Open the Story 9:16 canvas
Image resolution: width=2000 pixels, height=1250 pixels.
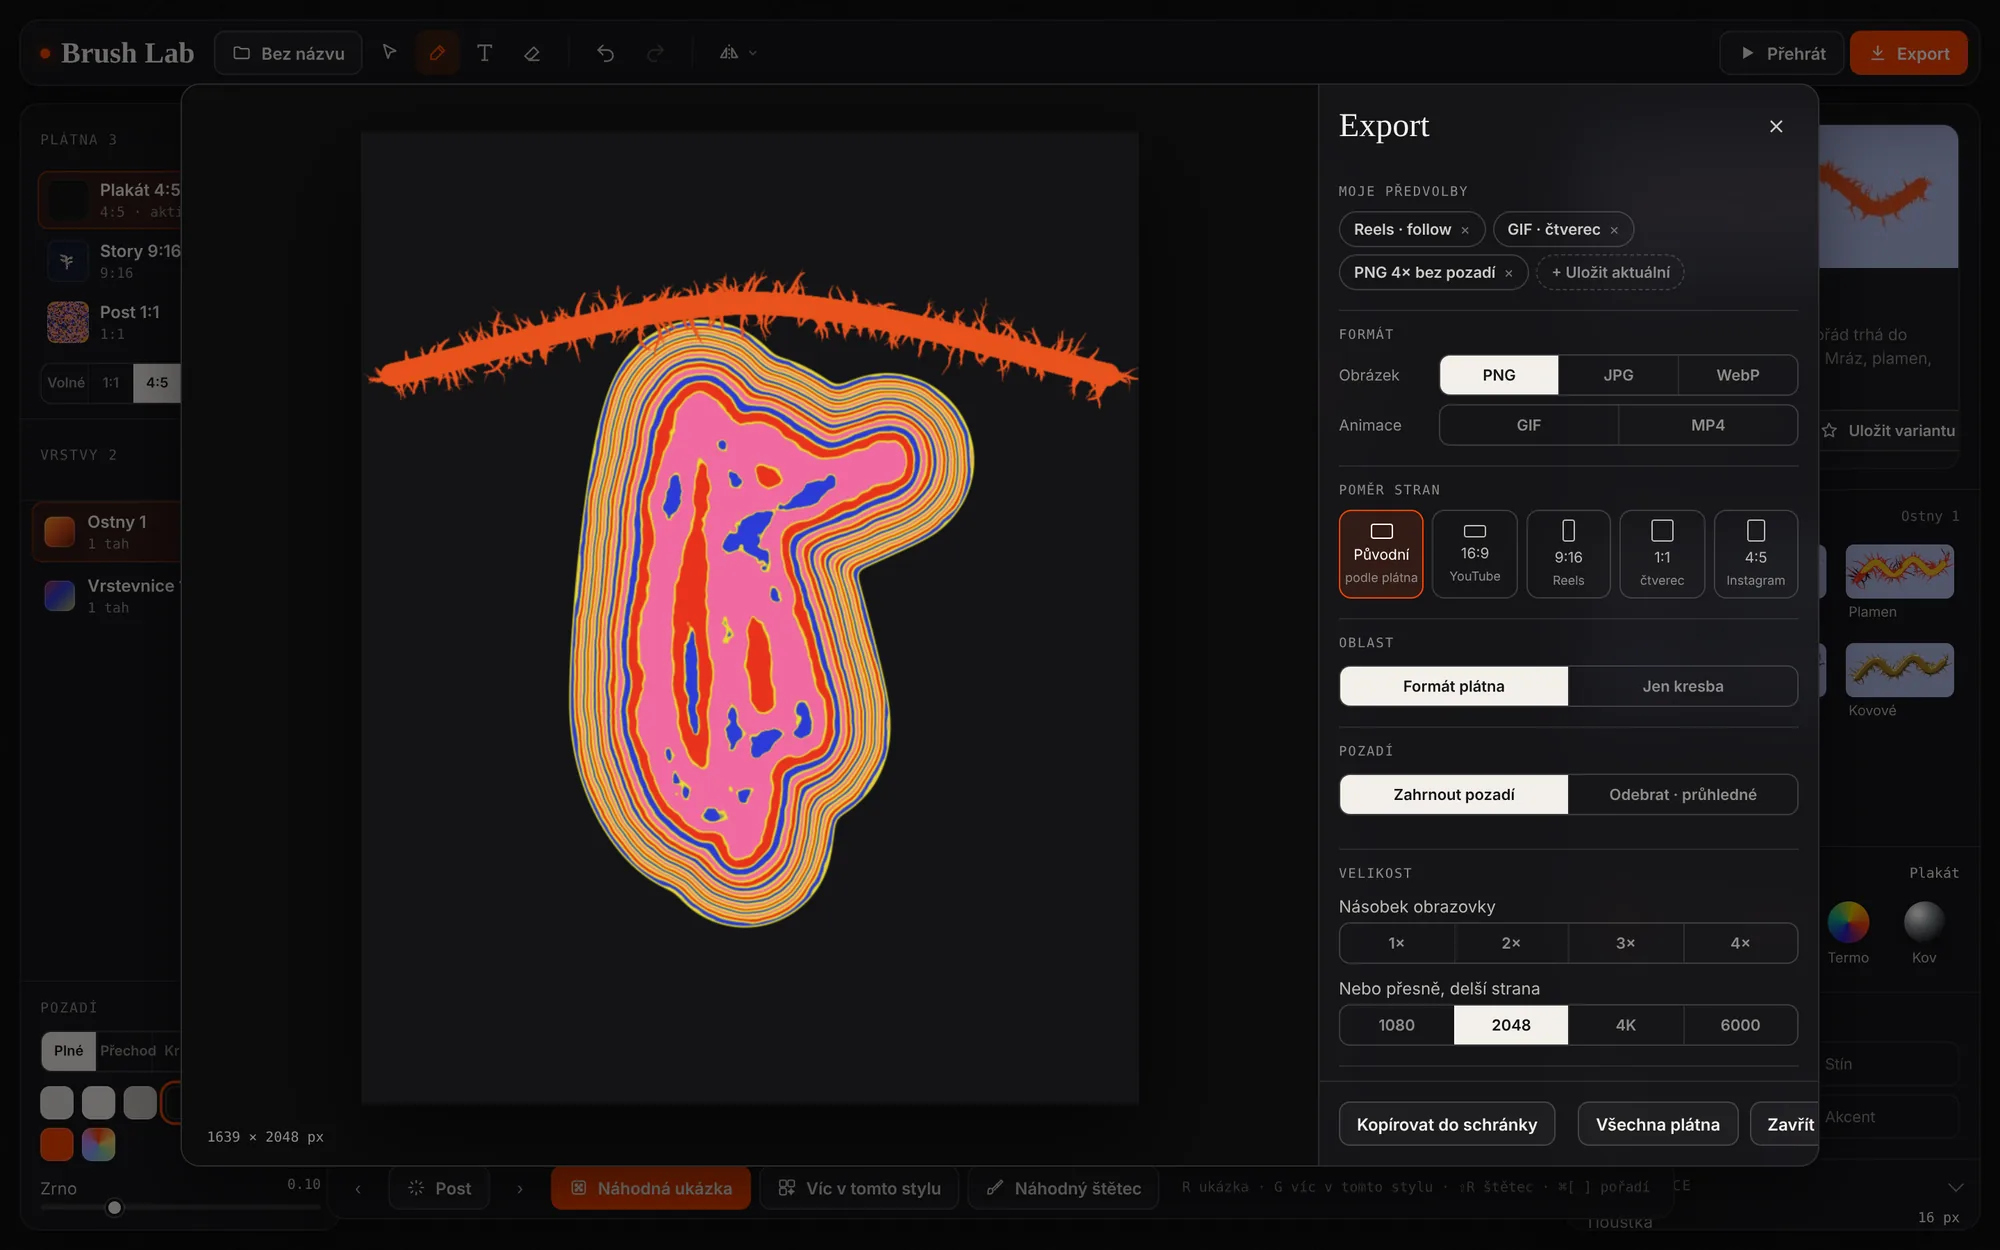110,261
